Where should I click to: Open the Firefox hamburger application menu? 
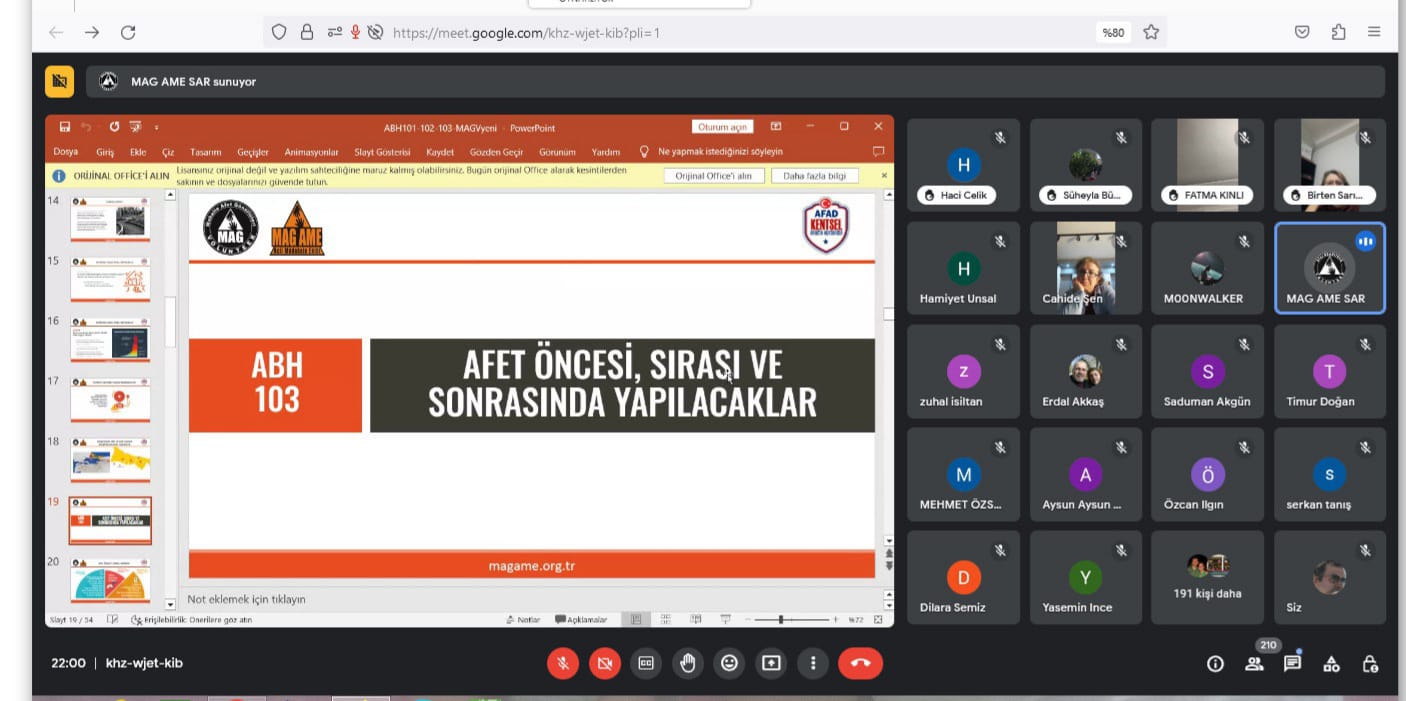tap(1374, 32)
